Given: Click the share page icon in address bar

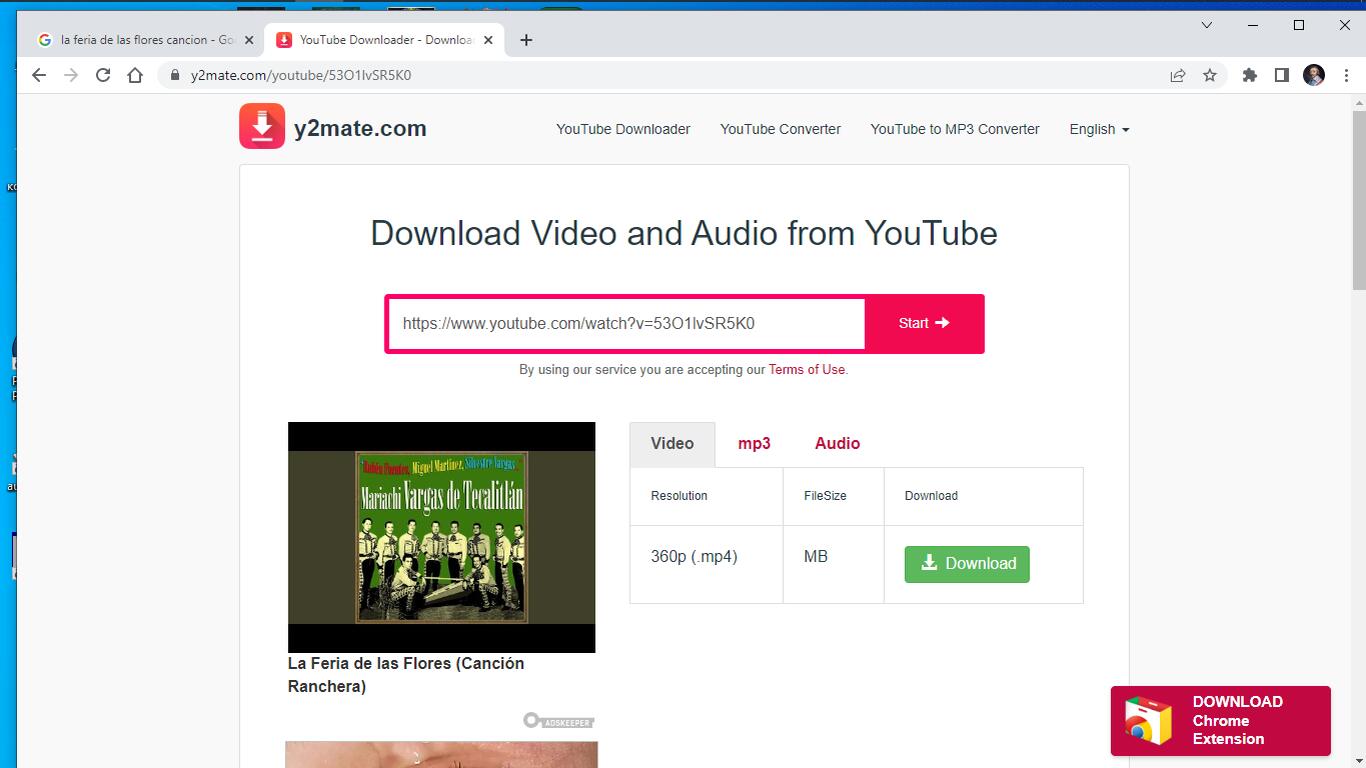Looking at the screenshot, I should tap(1178, 75).
